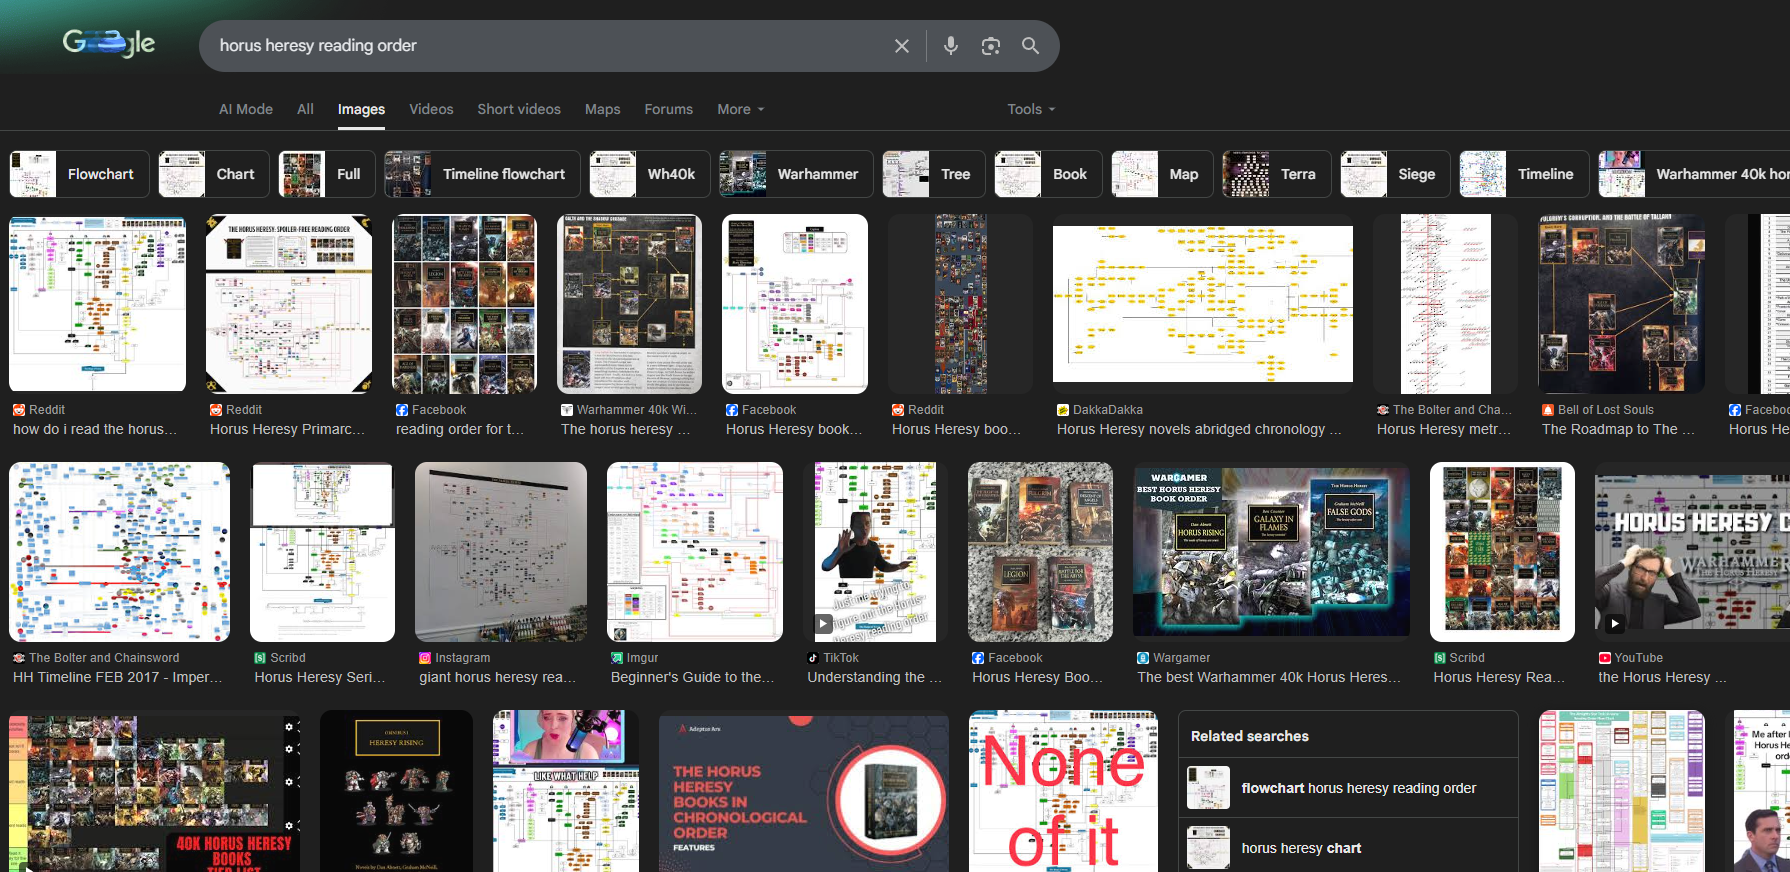Screen dimensions: 1790x872
Task: Apply the Book filter chip
Action: 1048,174
